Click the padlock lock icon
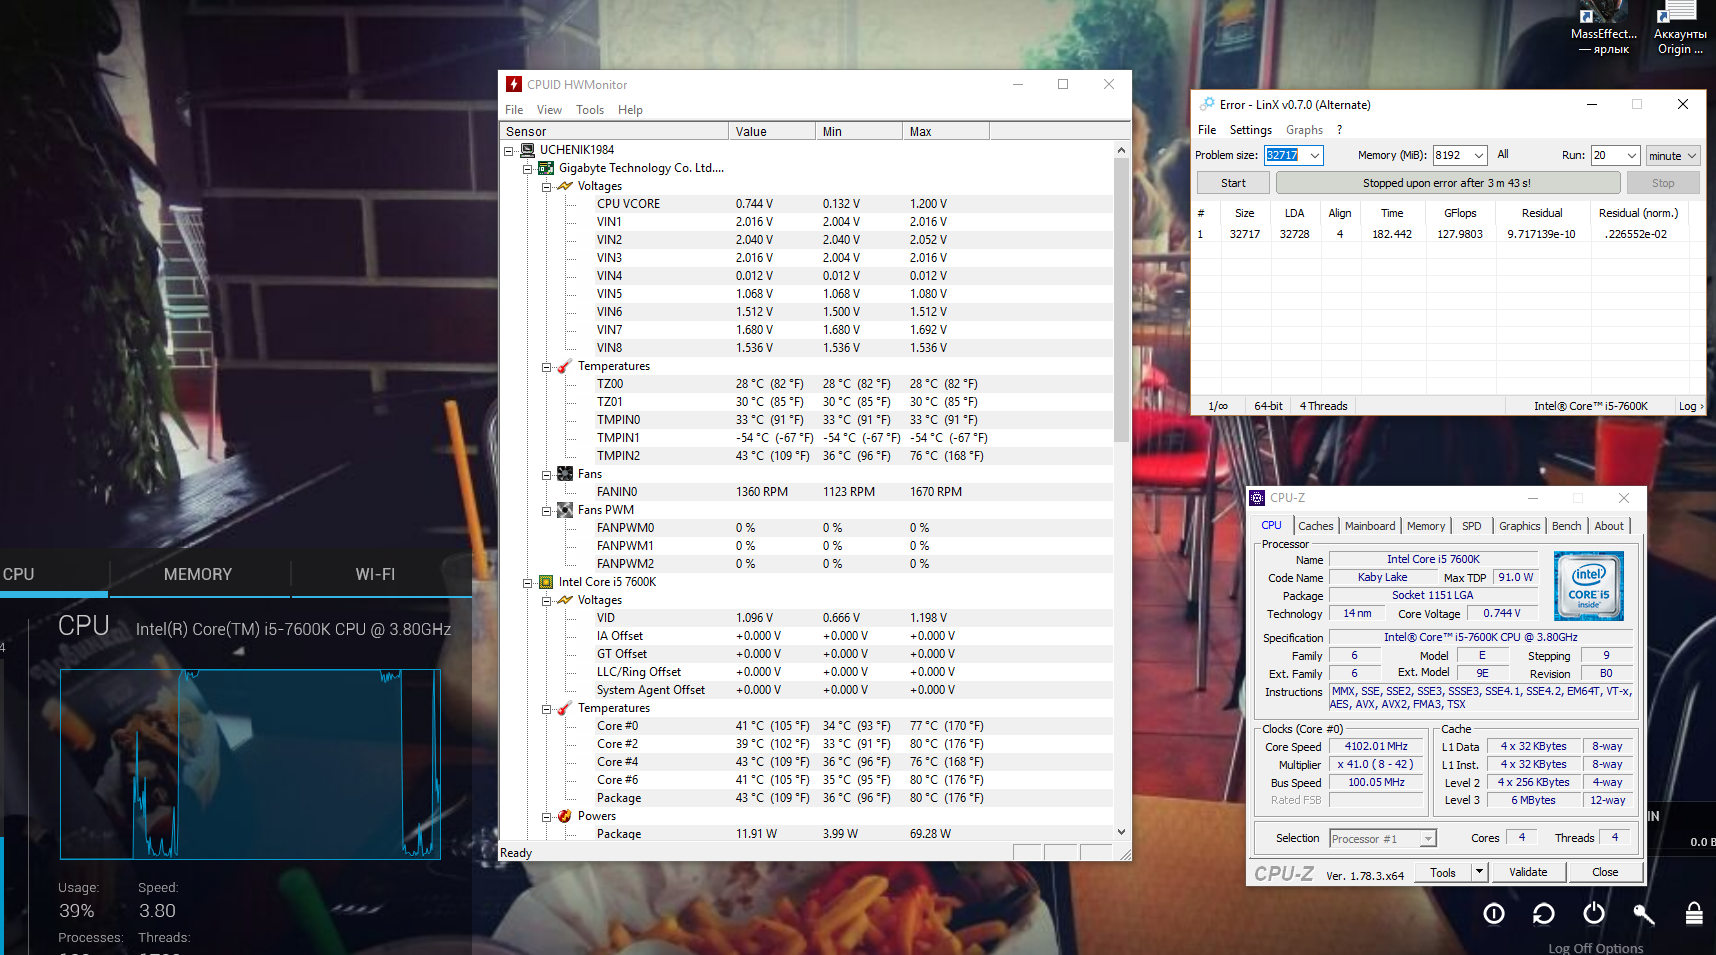This screenshot has width=1716, height=955. coord(1694,913)
